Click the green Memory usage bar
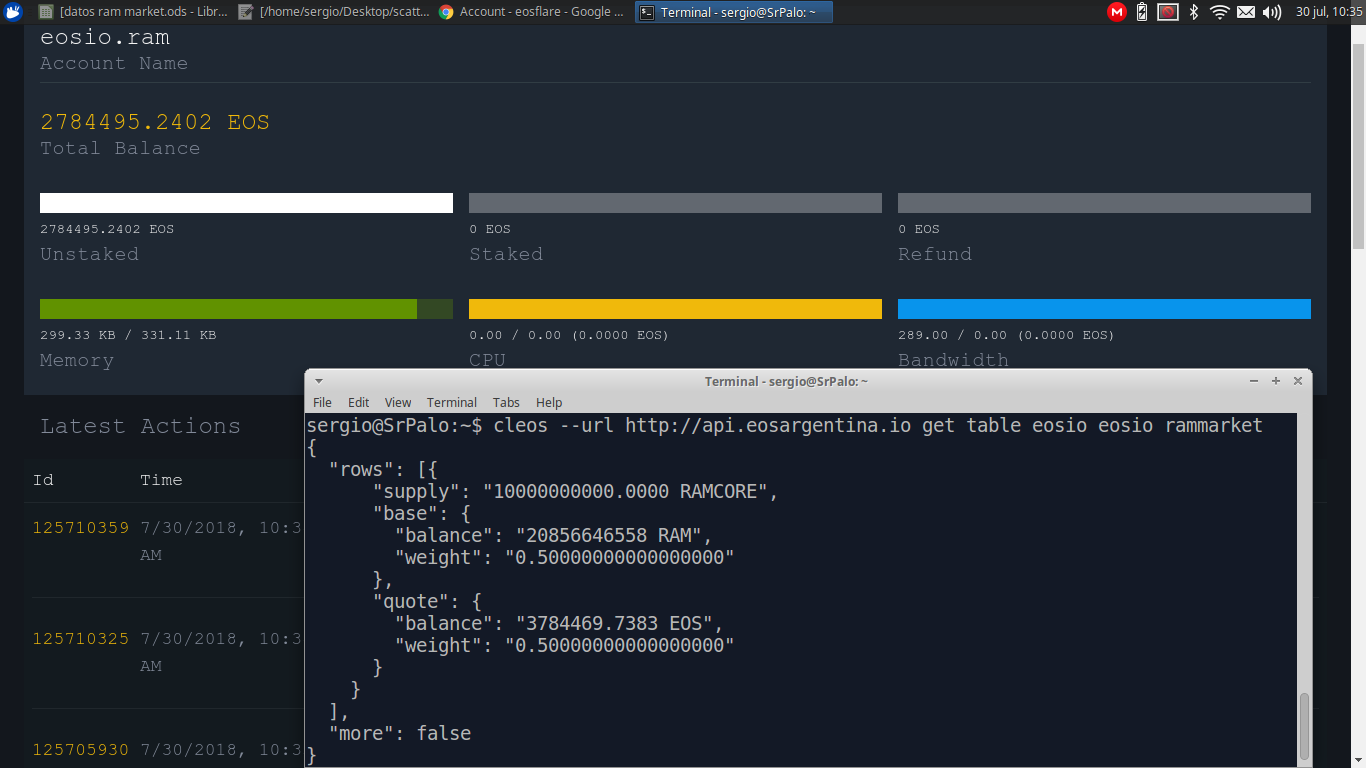The height and width of the screenshot is (768, 1366). pos(246,309)
